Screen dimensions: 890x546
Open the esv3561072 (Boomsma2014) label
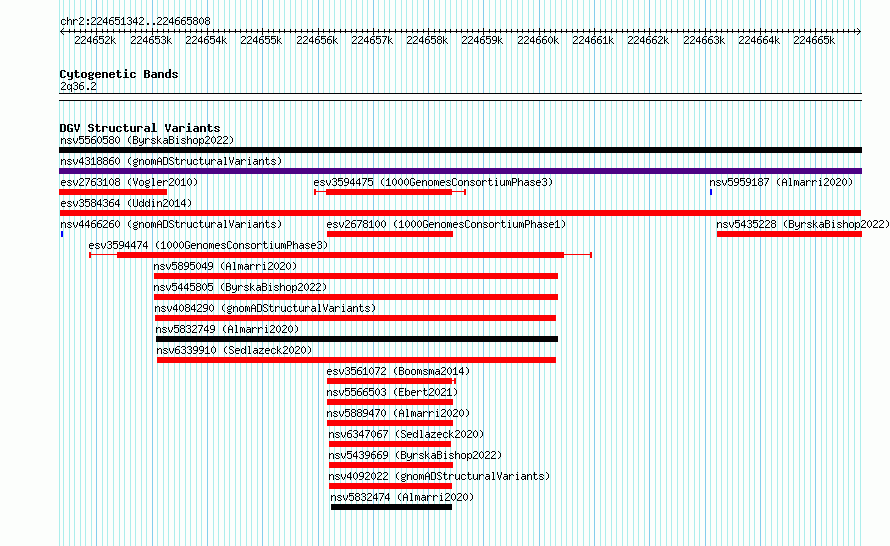(398, 371)
